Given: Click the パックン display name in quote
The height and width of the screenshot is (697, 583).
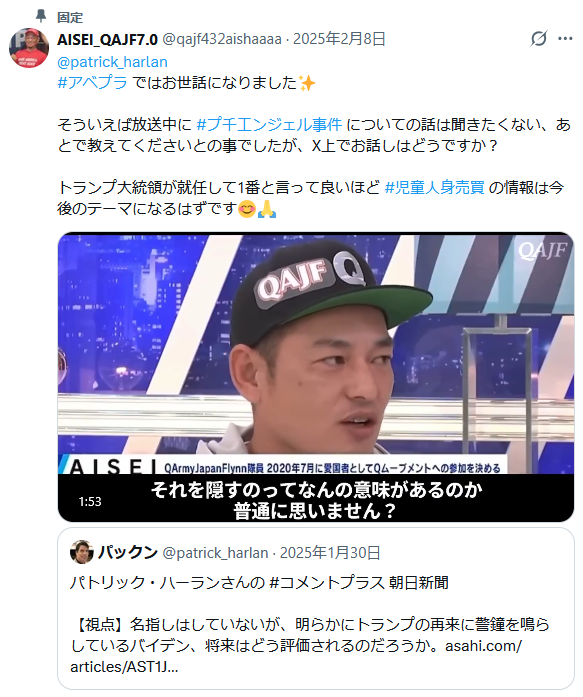Looking at the screenshot, I should coord(128,552).
